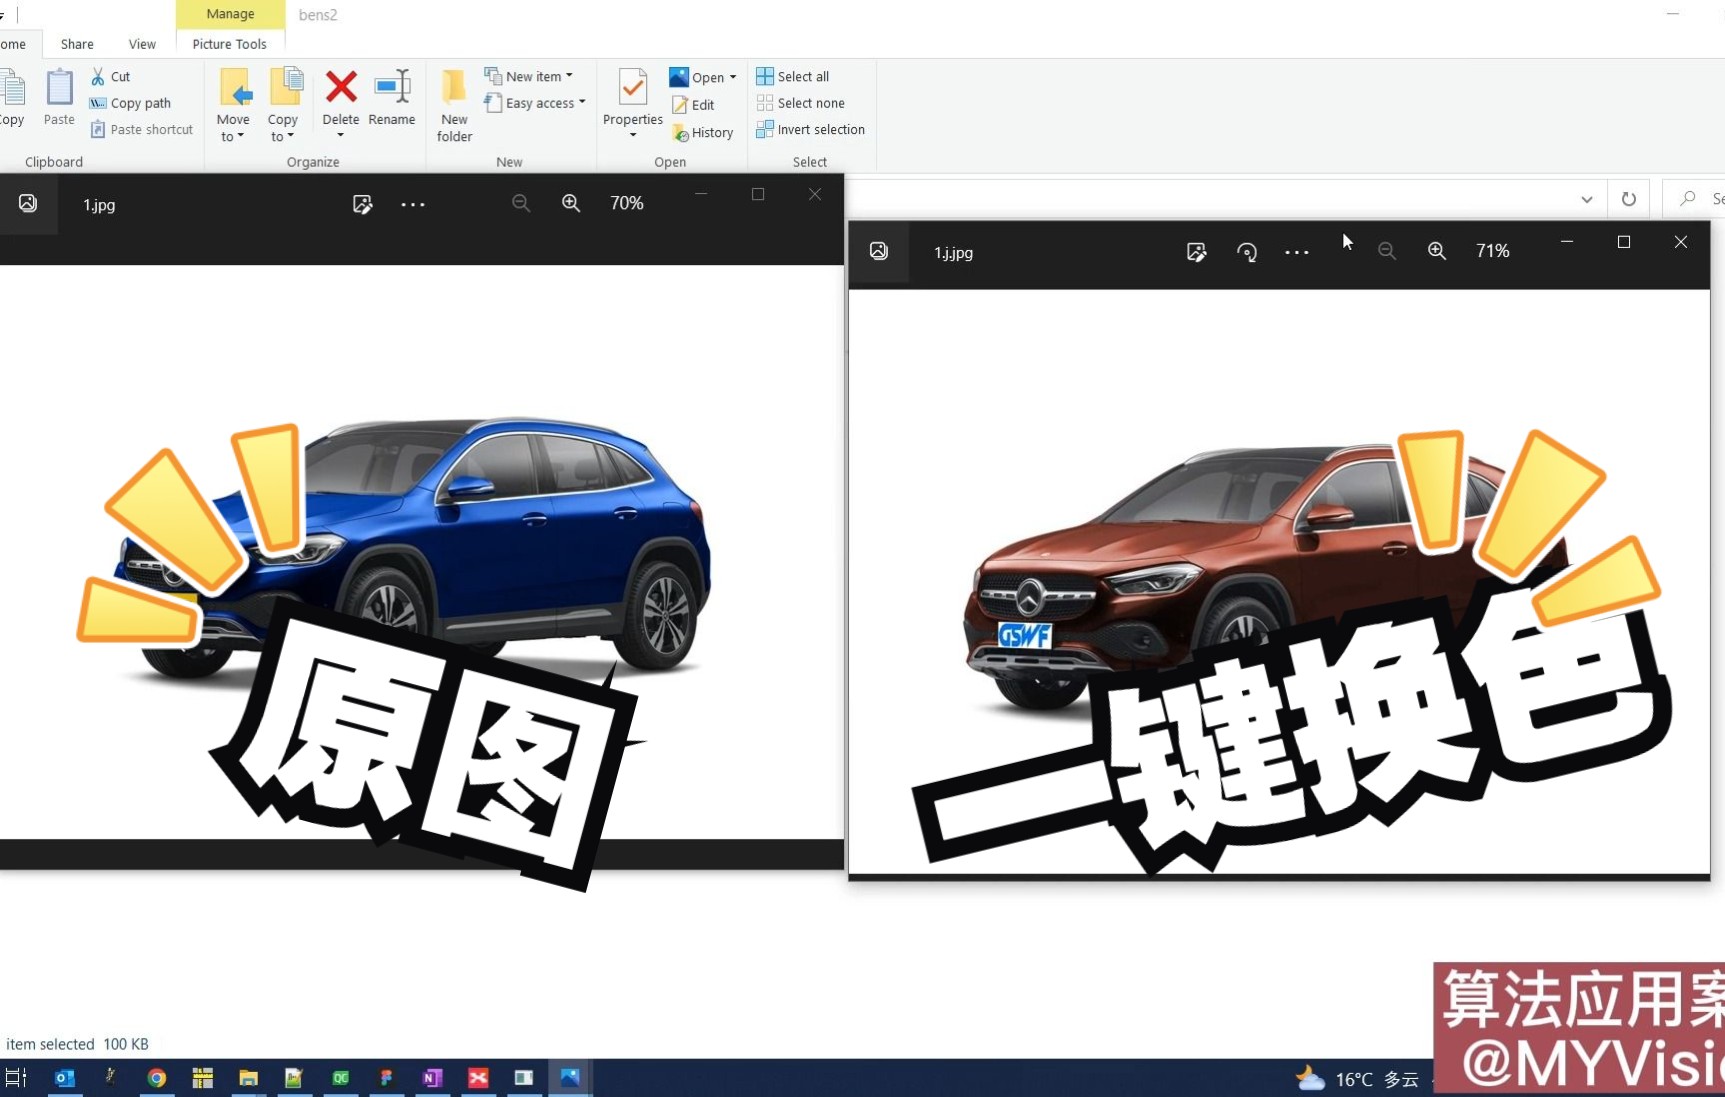Click the Photos home icon in 1.jpg window
This screenshot has height=1097, width=1725.
coord(28,203)
